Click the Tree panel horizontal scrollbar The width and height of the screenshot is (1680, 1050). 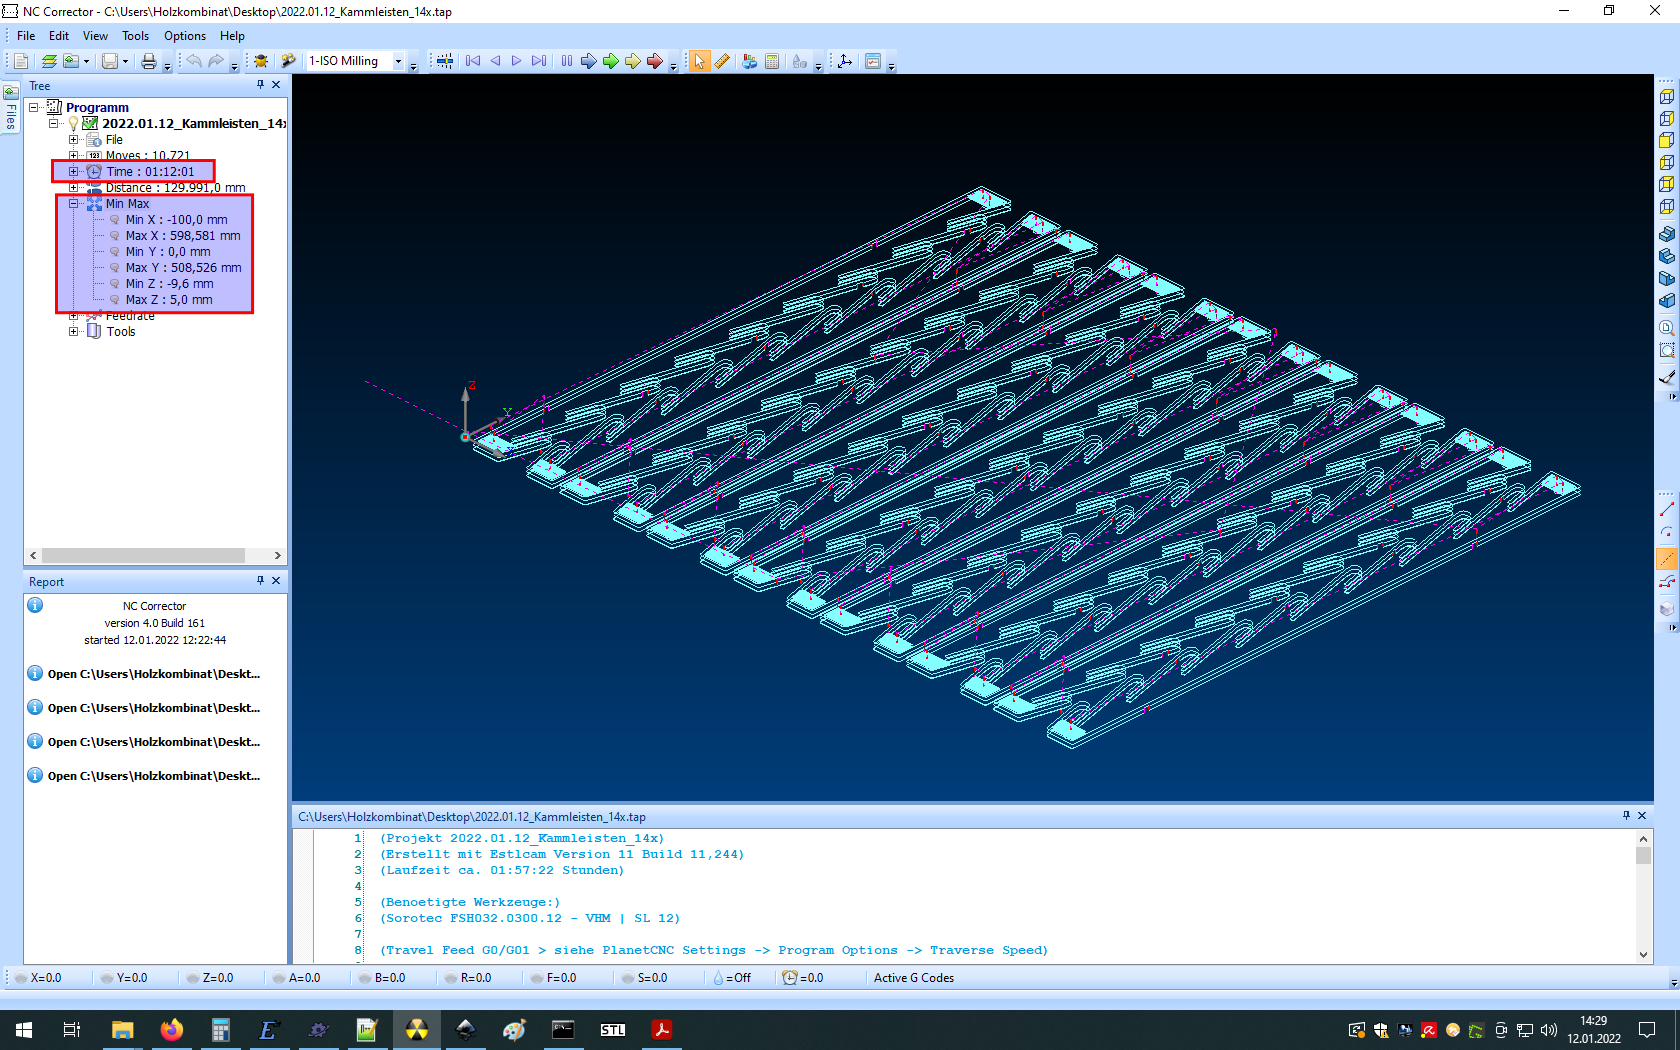pos(143,555)
